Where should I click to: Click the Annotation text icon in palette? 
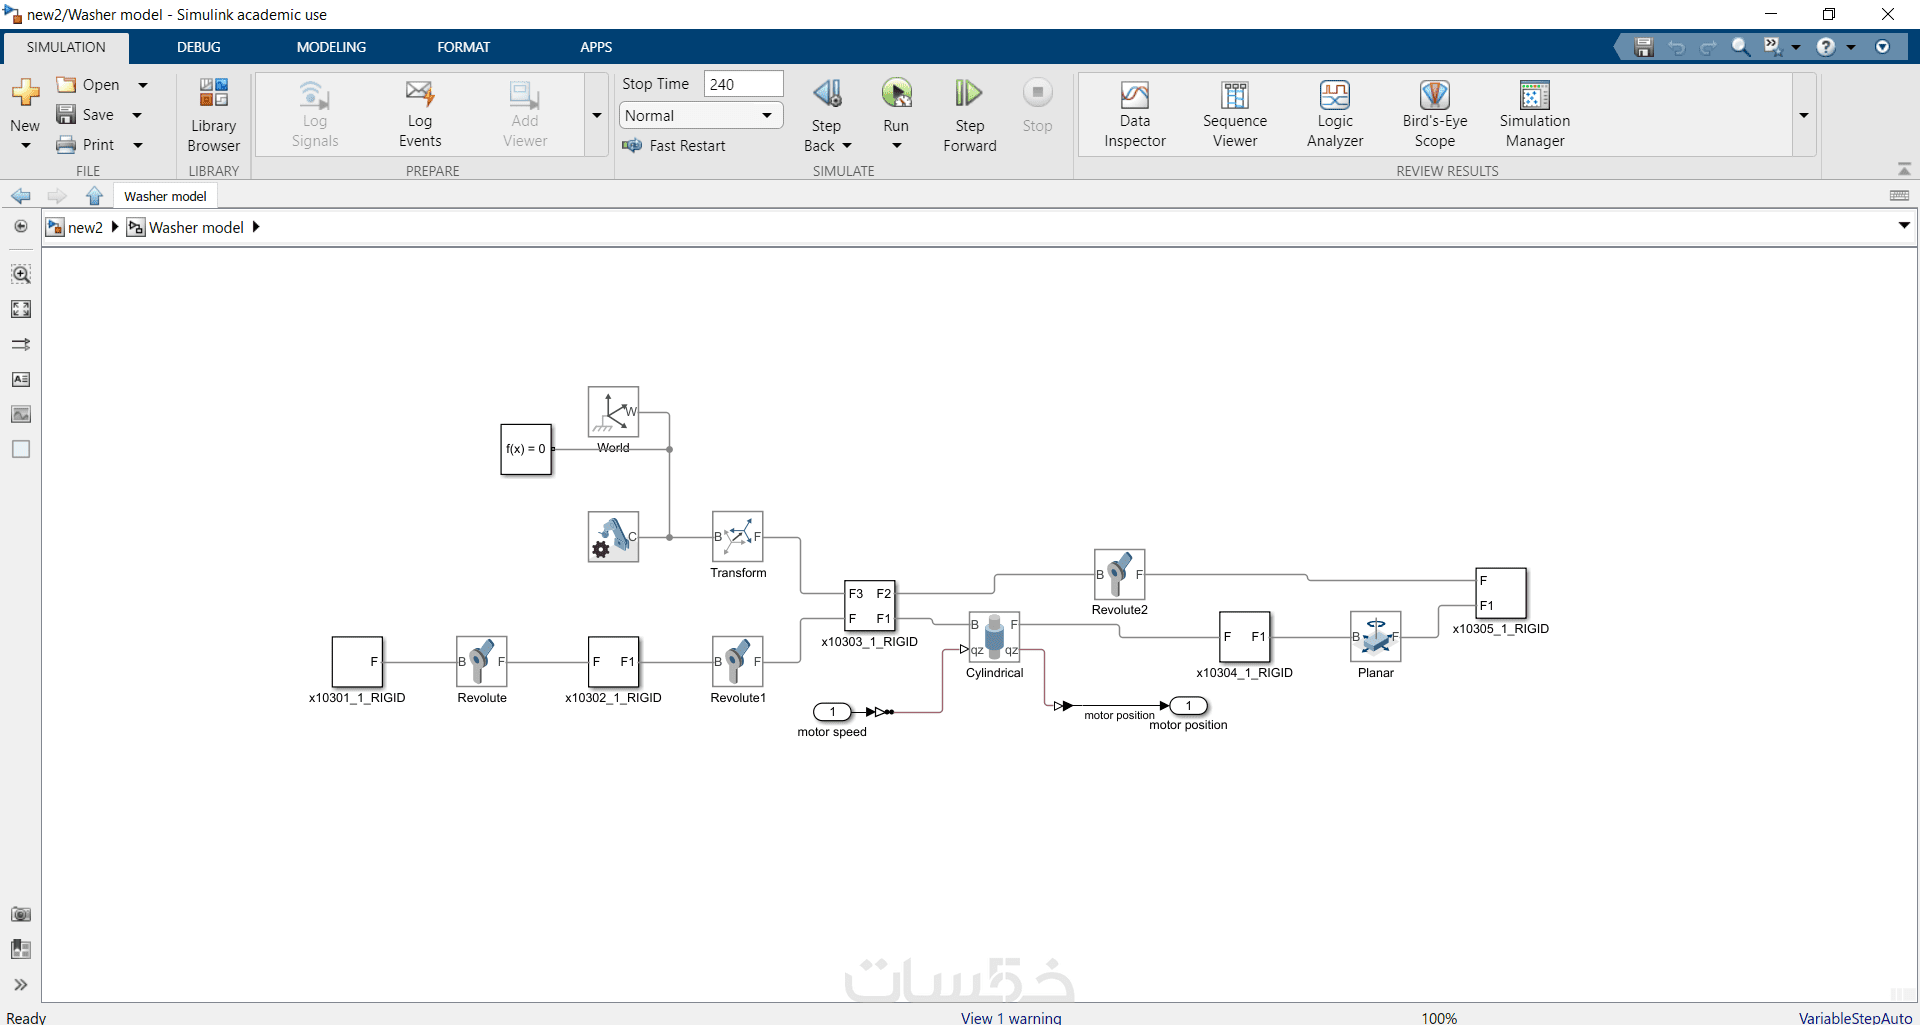(20, 379)
